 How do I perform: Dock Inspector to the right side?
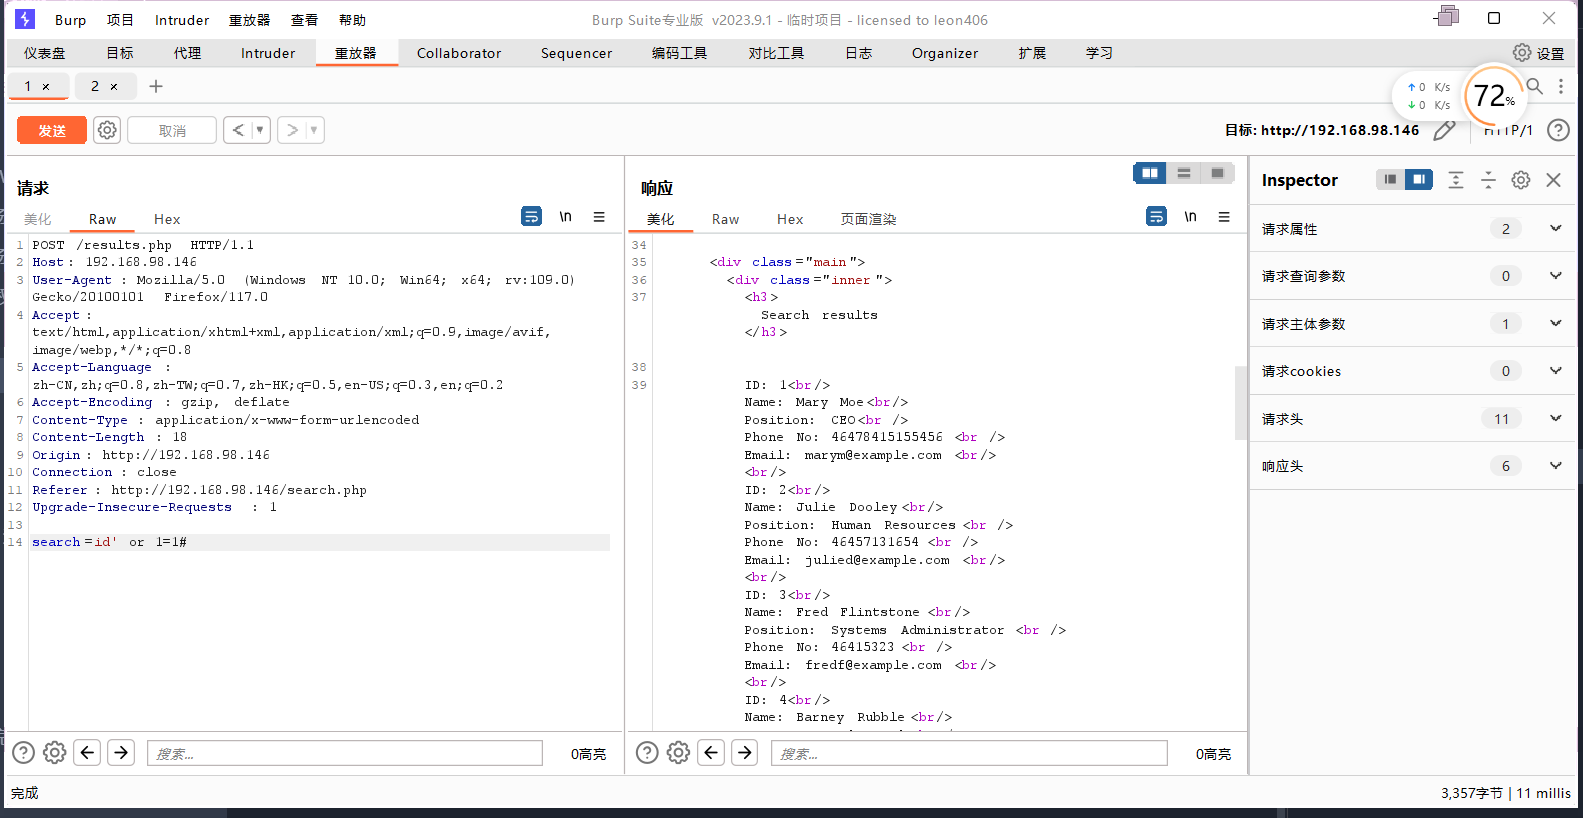tap(1419, 179)
